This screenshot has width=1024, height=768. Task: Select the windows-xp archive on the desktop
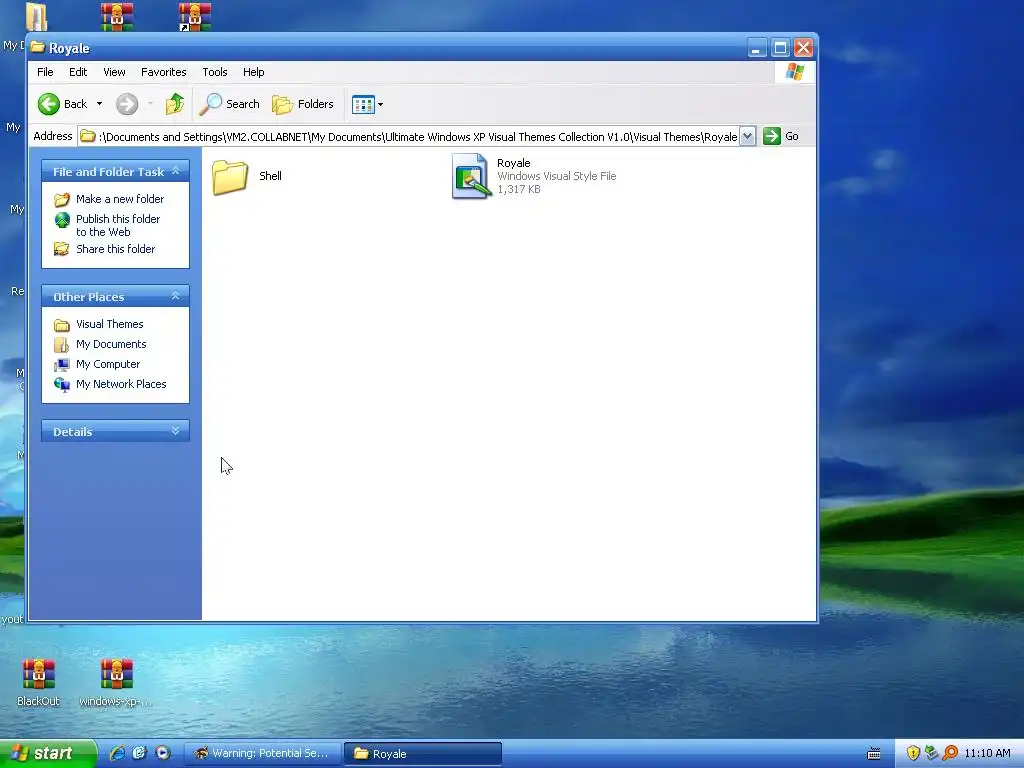tap(116, 675)
